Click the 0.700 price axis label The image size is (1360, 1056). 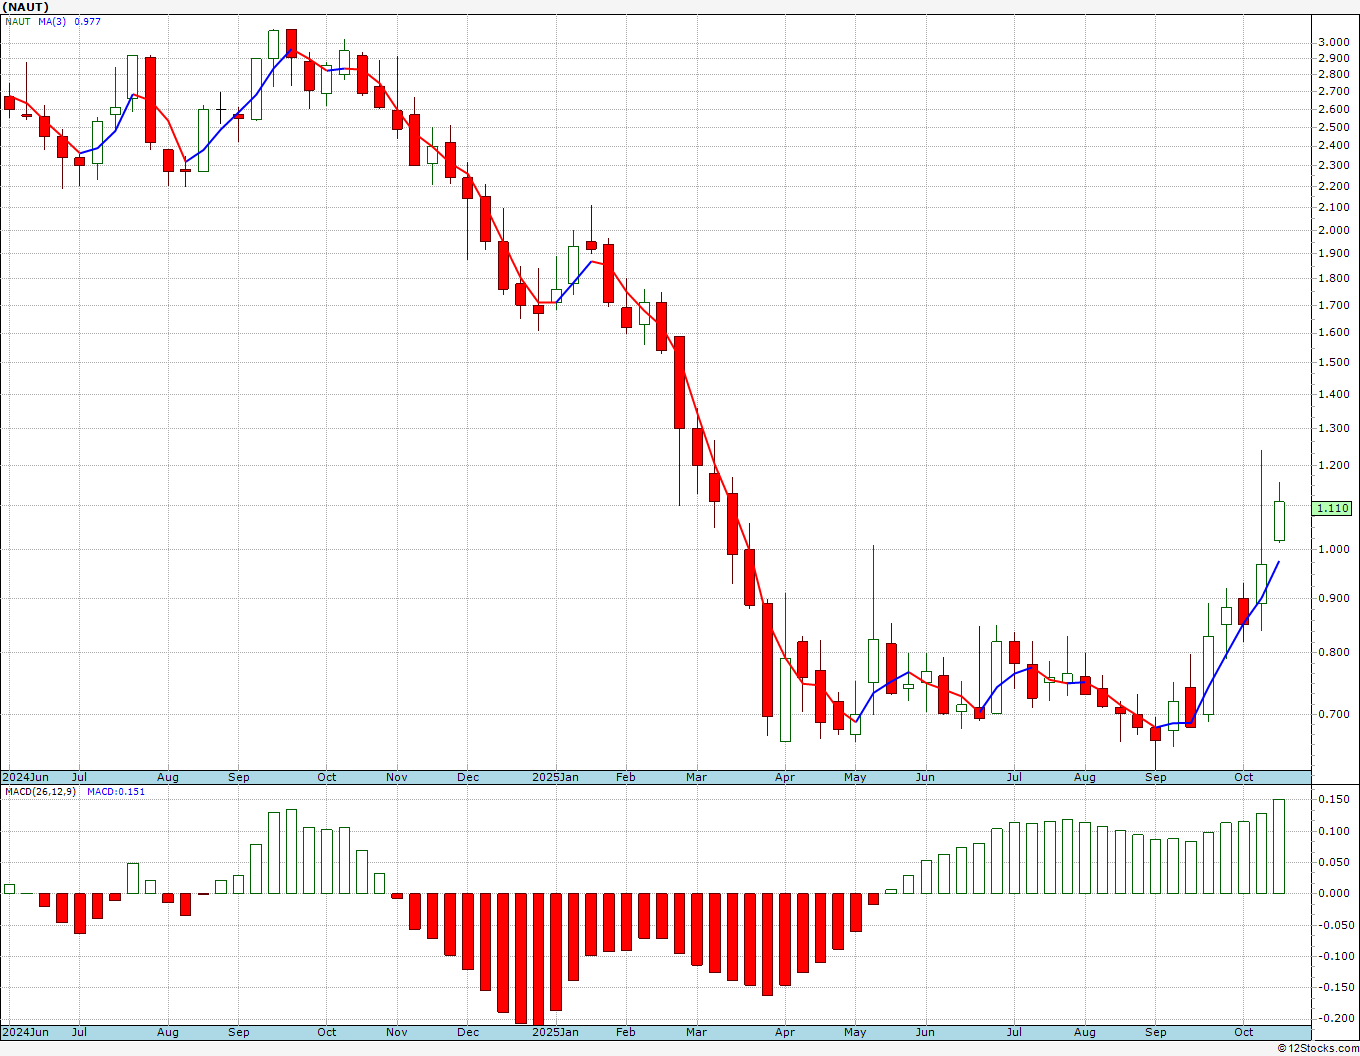pyautogui.click(x=1333, y=714)
